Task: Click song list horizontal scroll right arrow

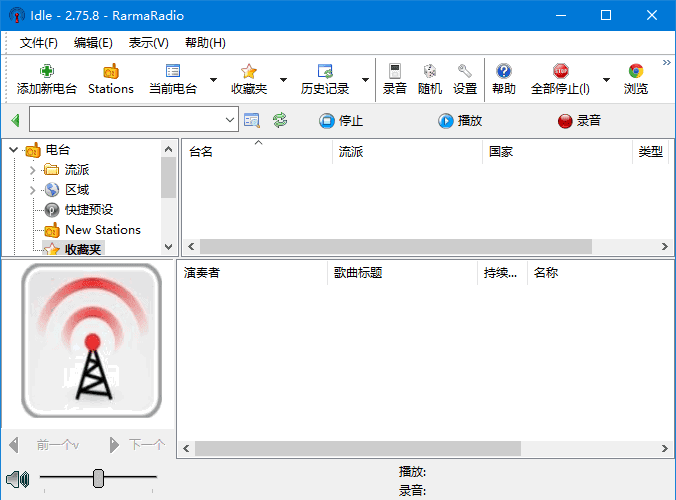Action: (x=664, y=449)
